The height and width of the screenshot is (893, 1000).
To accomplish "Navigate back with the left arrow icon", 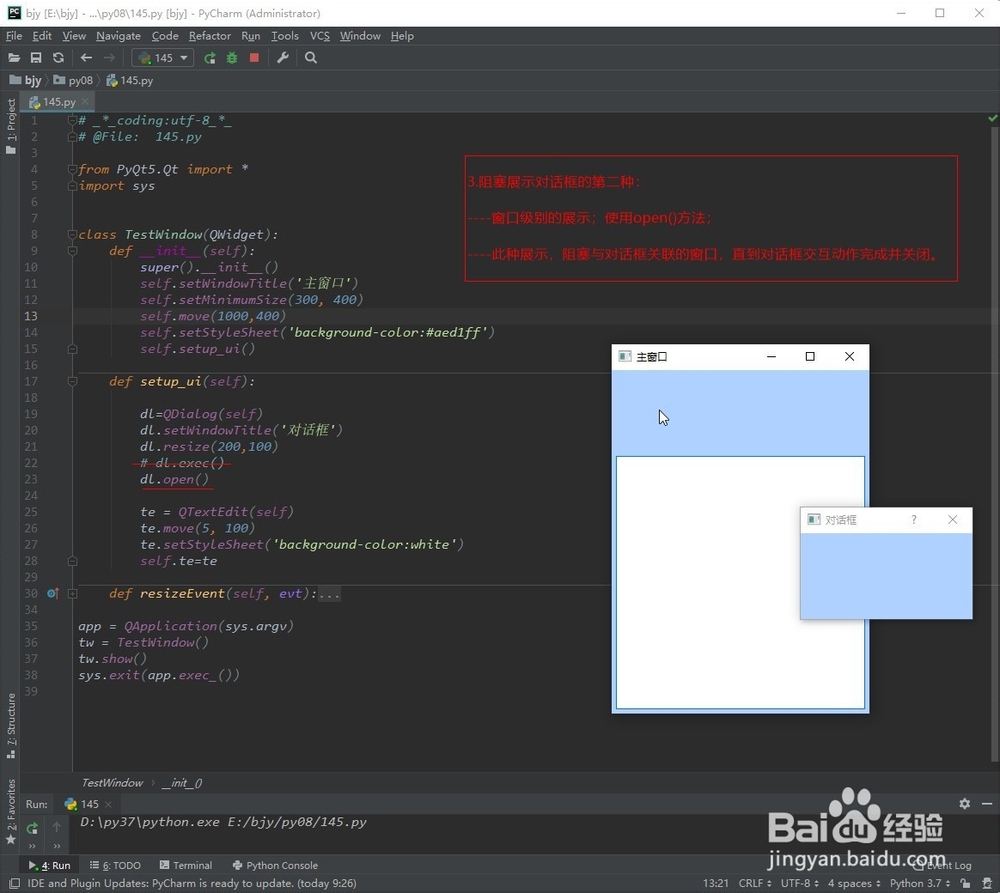I will click(x=86, y=58).
